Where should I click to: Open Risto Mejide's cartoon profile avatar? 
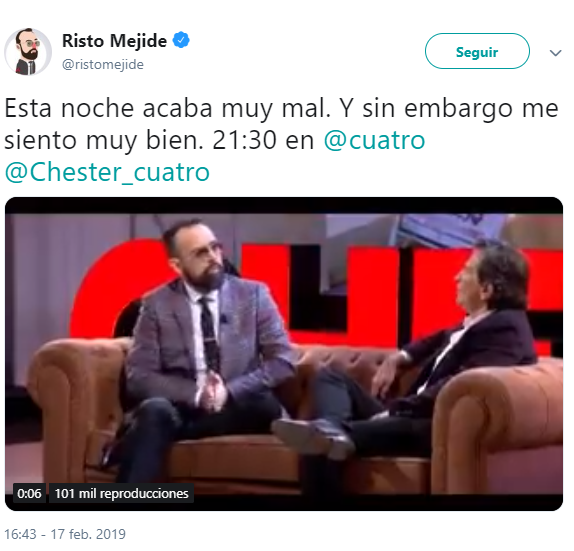coord(28,51)
